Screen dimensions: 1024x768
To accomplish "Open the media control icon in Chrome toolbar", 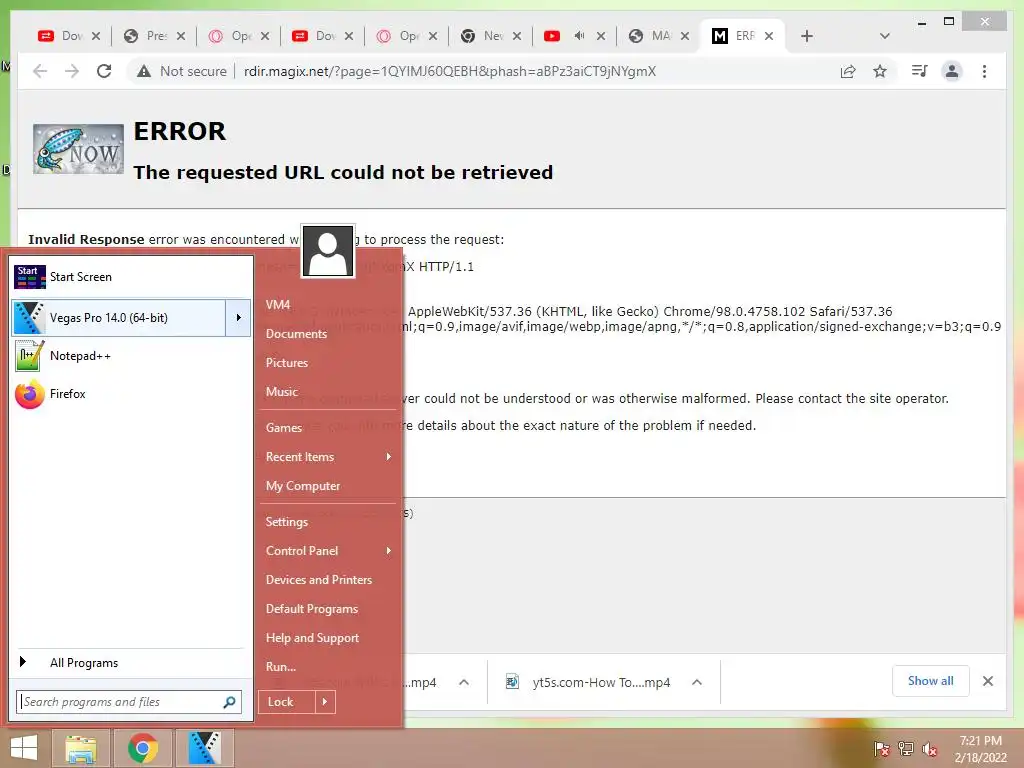I will coord(920,71).
